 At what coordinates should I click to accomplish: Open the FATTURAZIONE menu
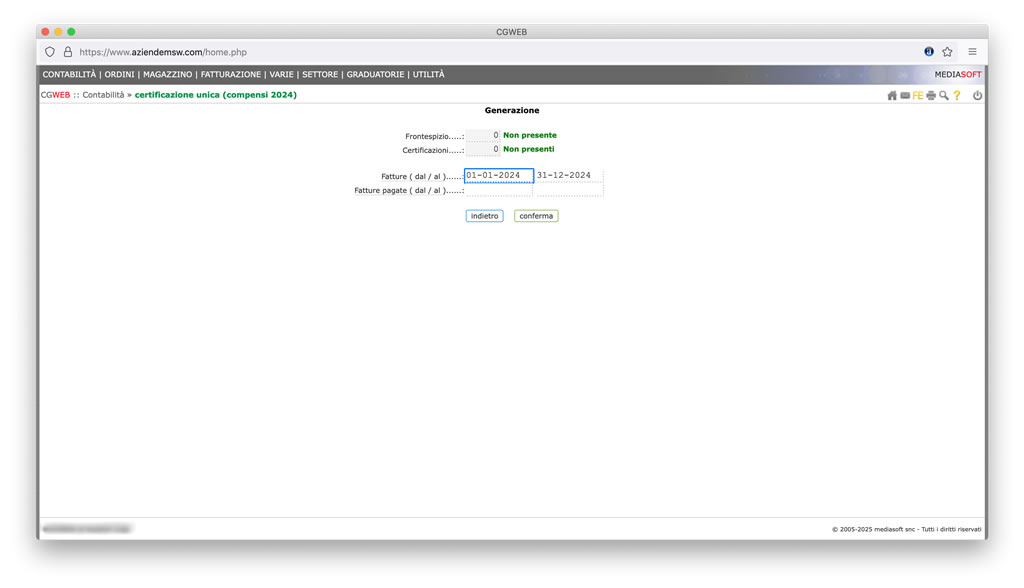coord(230,75)
